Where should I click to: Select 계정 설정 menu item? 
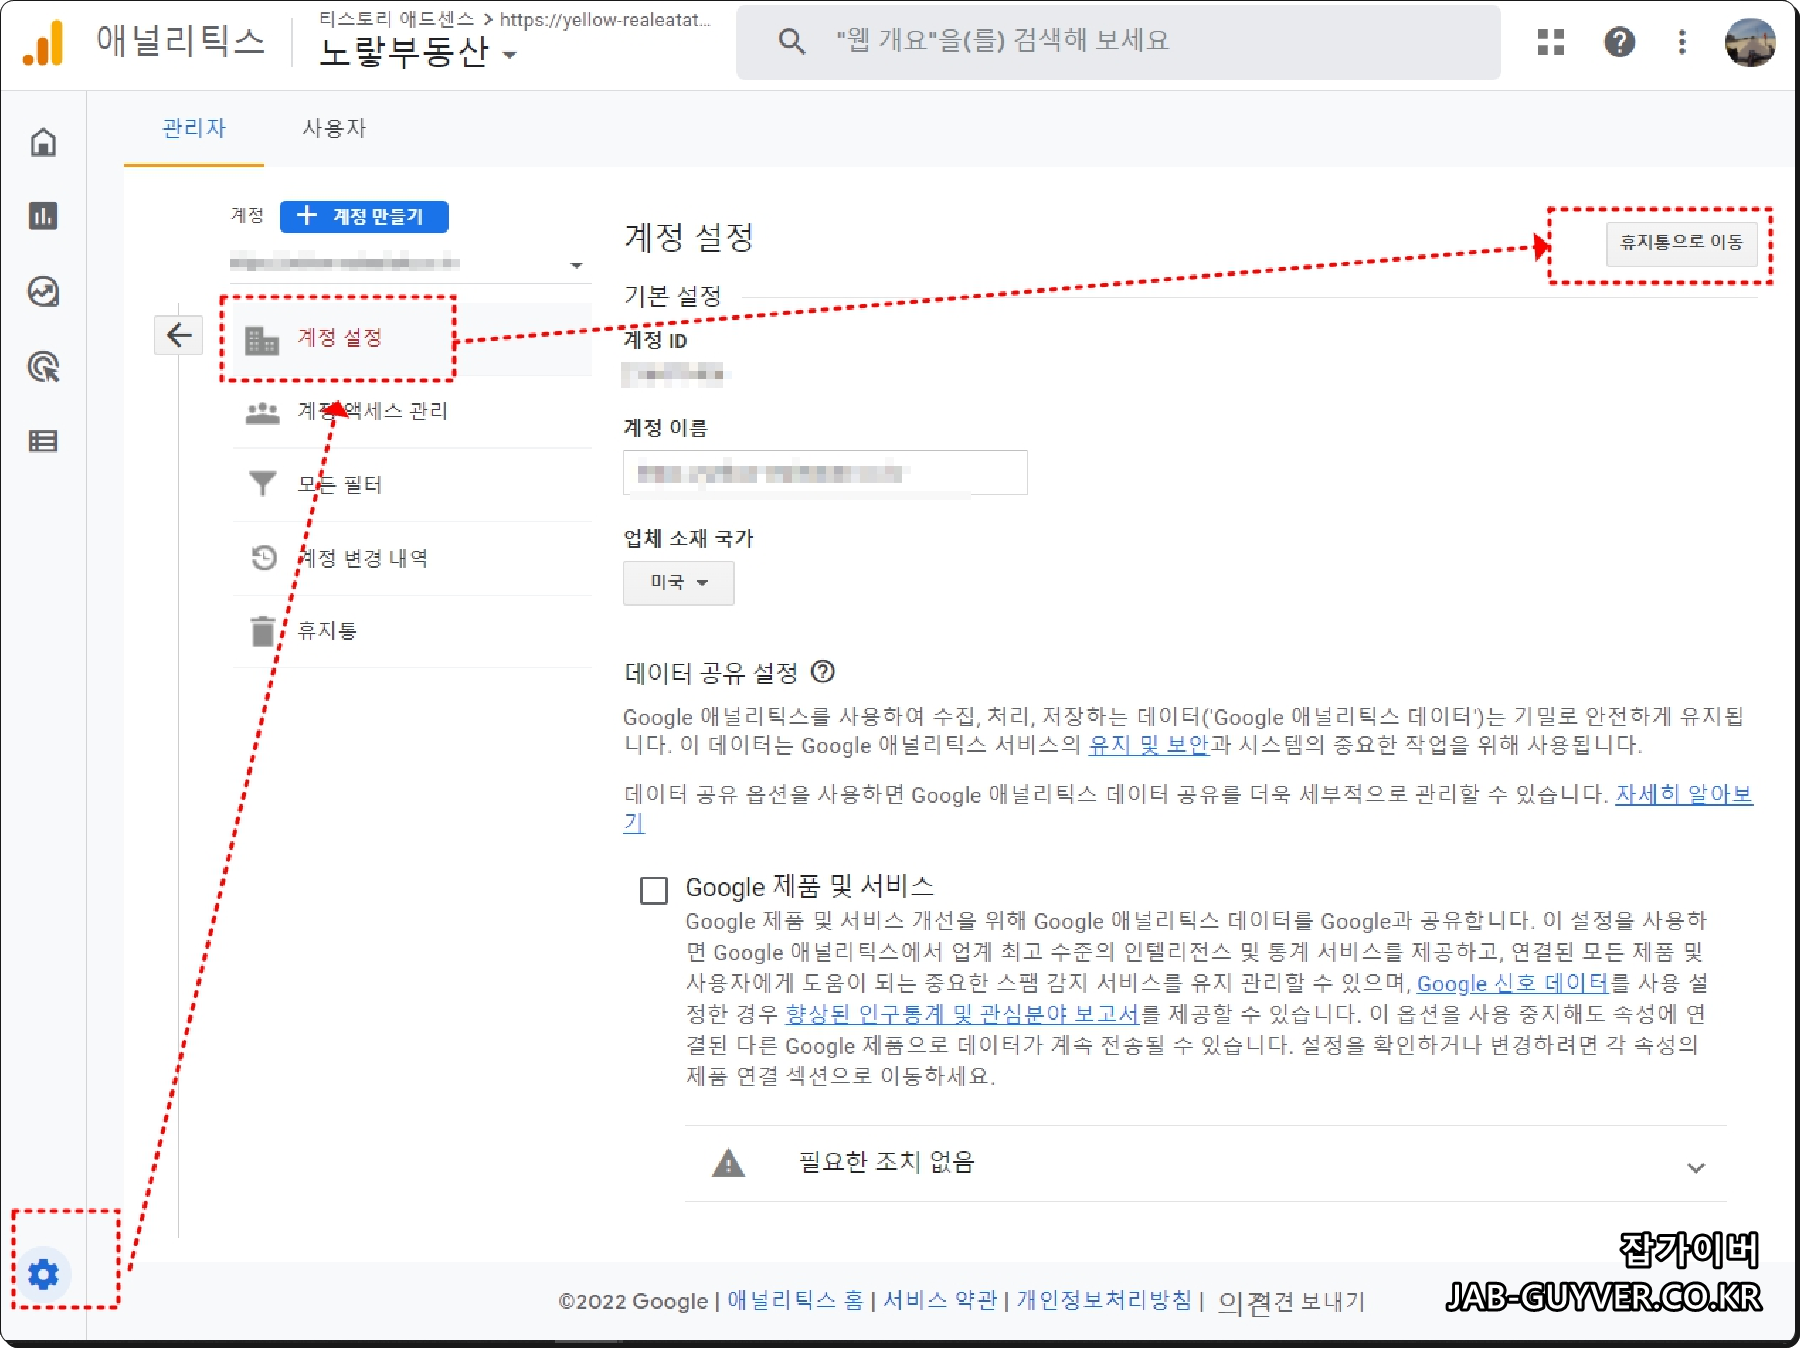tap(412, 338)
